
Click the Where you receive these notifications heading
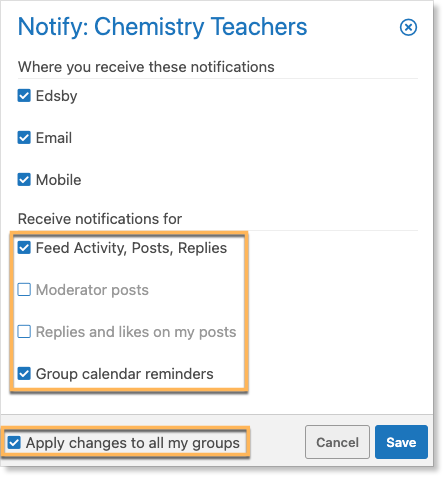pos(146,67)
